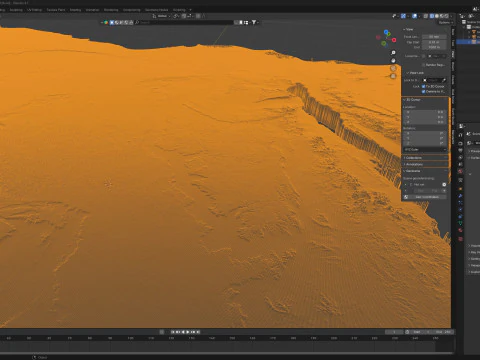Uncheck Lock Camera to View checkbox
The height and width of the screenshot is (360, 480).
click(424, 91)
